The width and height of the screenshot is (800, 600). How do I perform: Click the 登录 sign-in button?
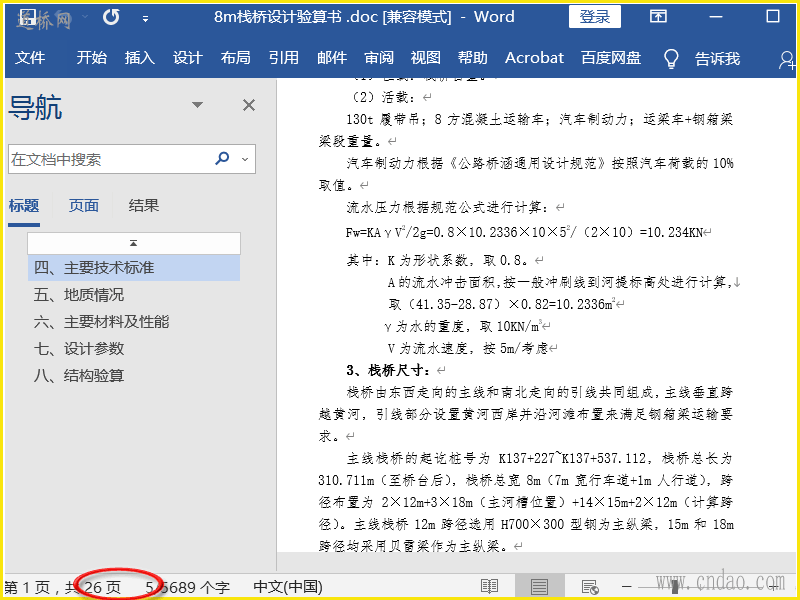coord(595,17)
